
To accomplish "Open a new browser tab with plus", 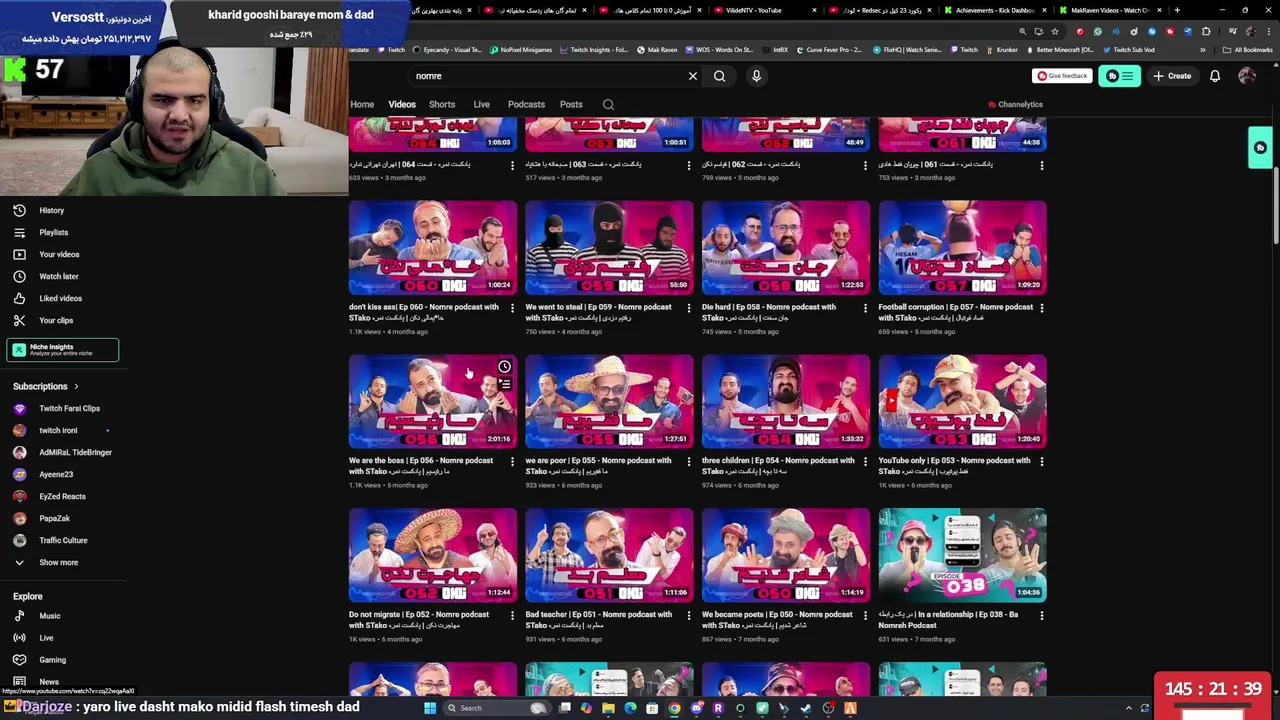I will pos(1176,10).
